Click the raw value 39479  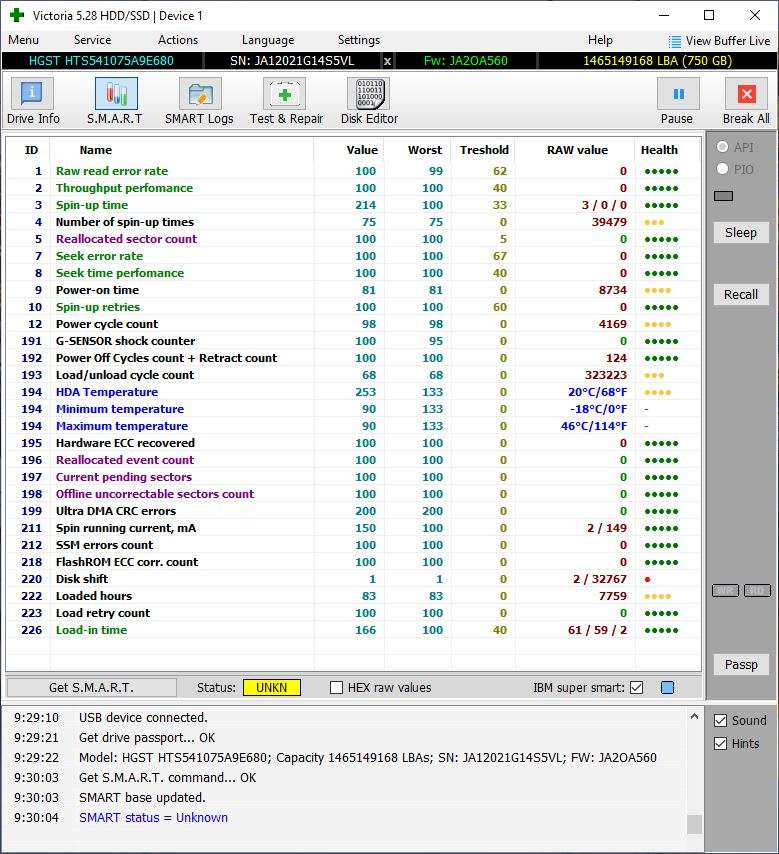point(609,222)
